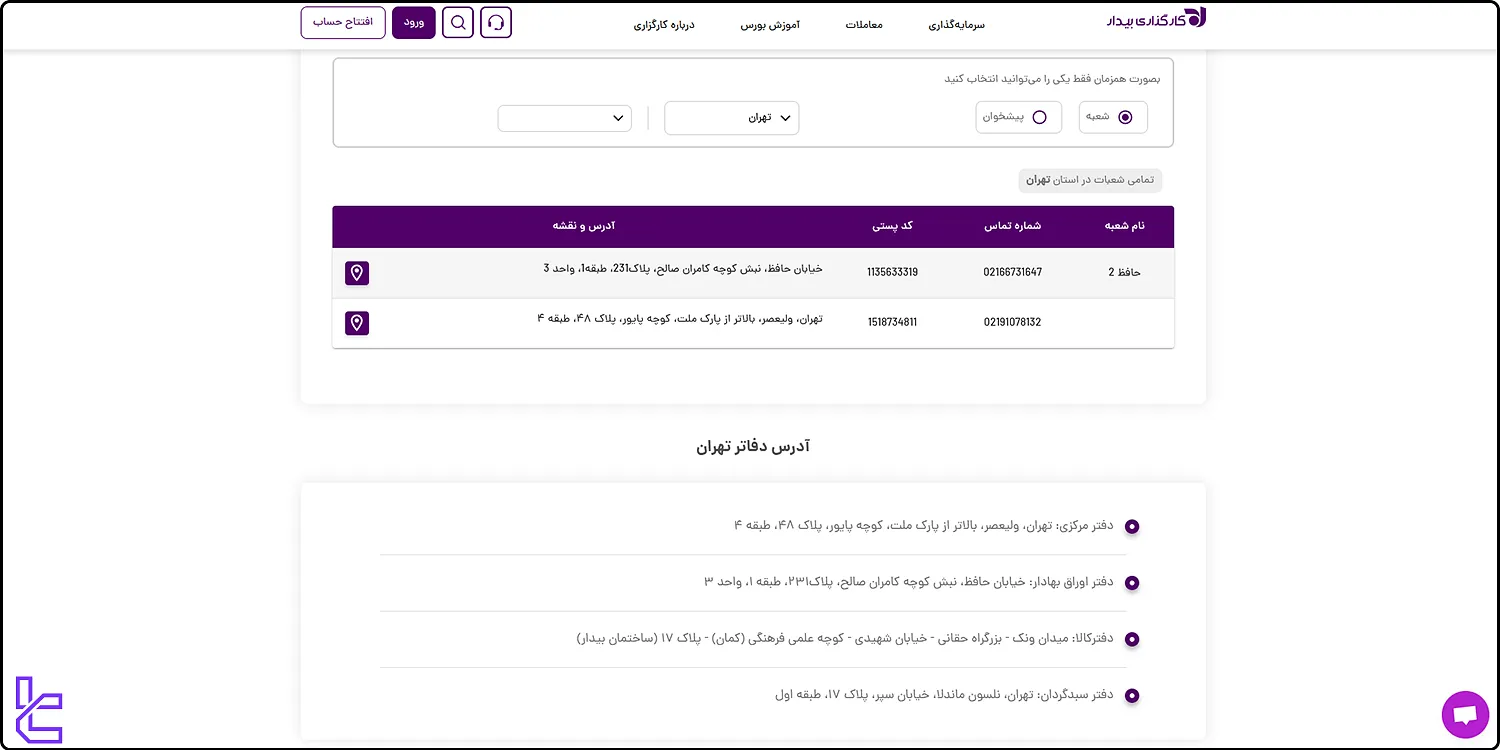Open the site search icon

pos(457,21)
